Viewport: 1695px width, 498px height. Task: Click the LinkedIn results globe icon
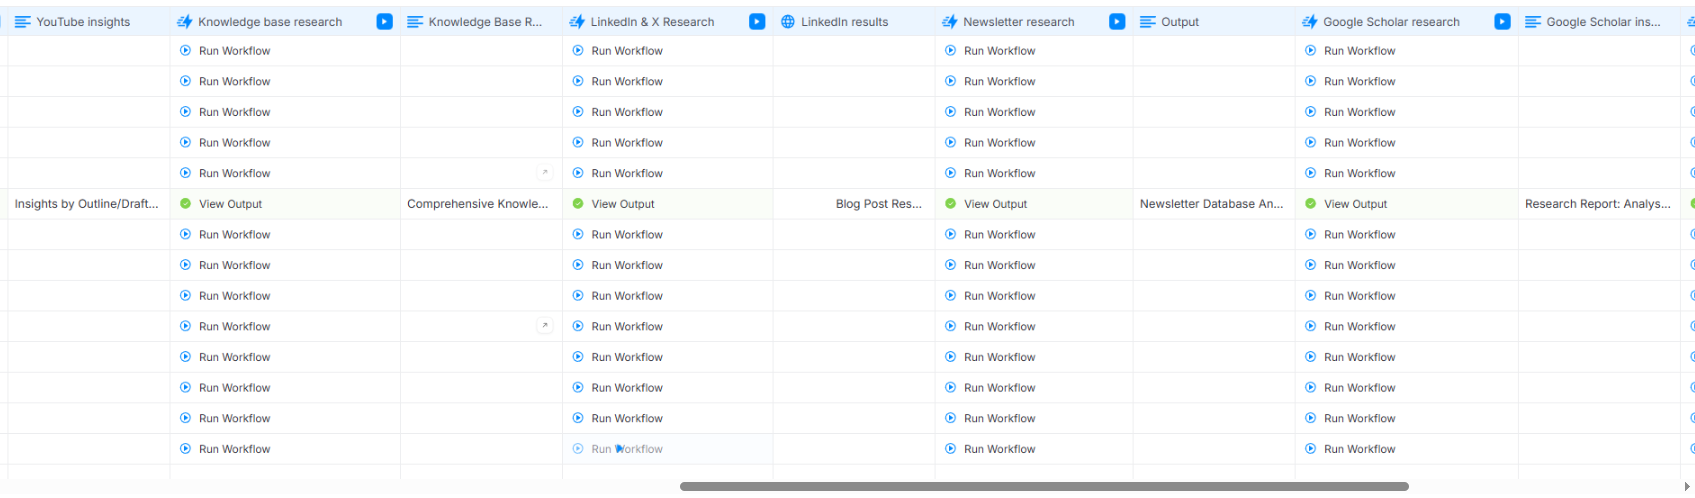pyautogui.click(x=788, y=22)
